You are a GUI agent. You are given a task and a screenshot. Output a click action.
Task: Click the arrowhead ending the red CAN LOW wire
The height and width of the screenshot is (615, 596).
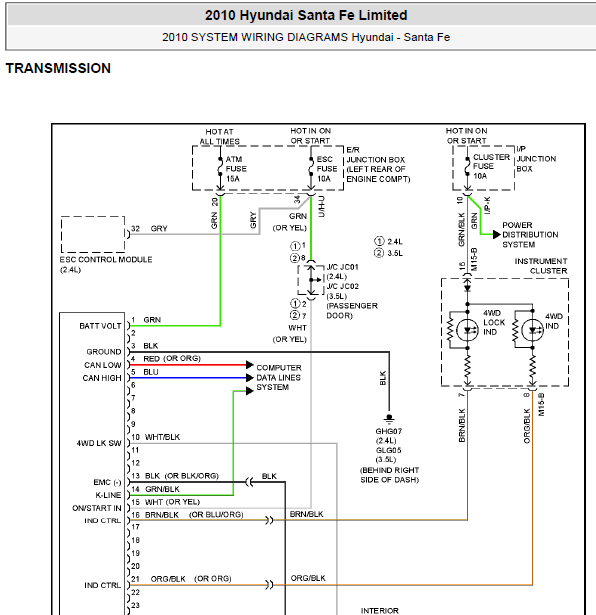click(x=250, y=365)
